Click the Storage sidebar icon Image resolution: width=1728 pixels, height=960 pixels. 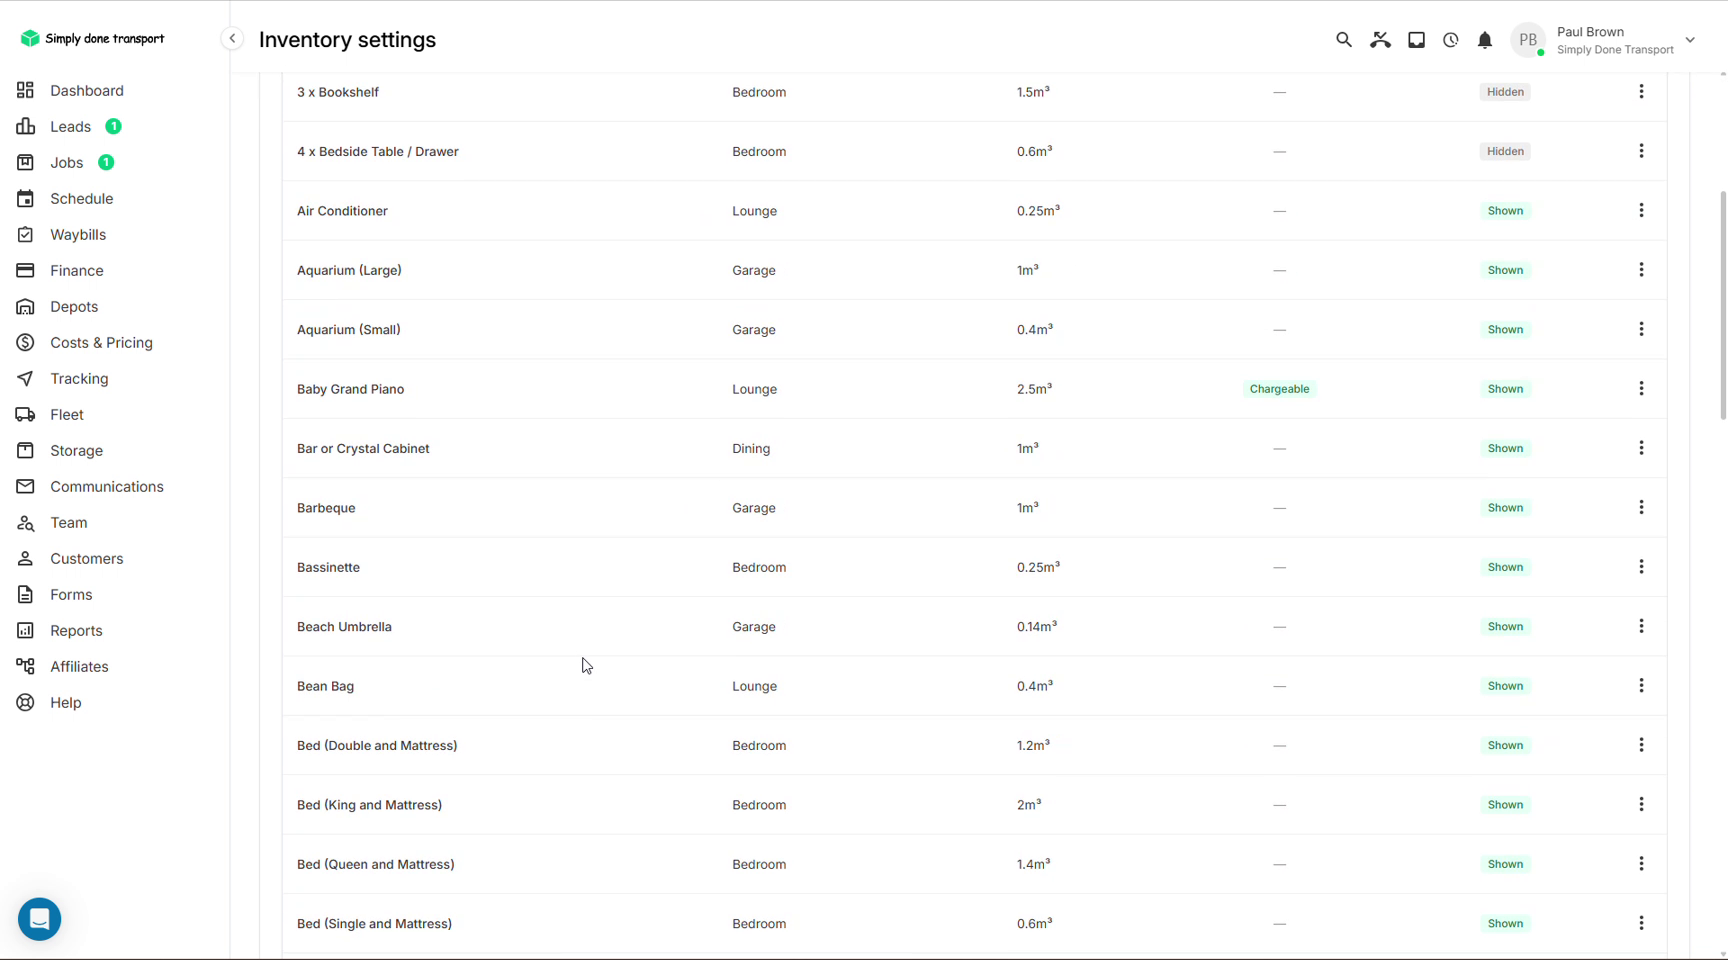click(25, 451)
